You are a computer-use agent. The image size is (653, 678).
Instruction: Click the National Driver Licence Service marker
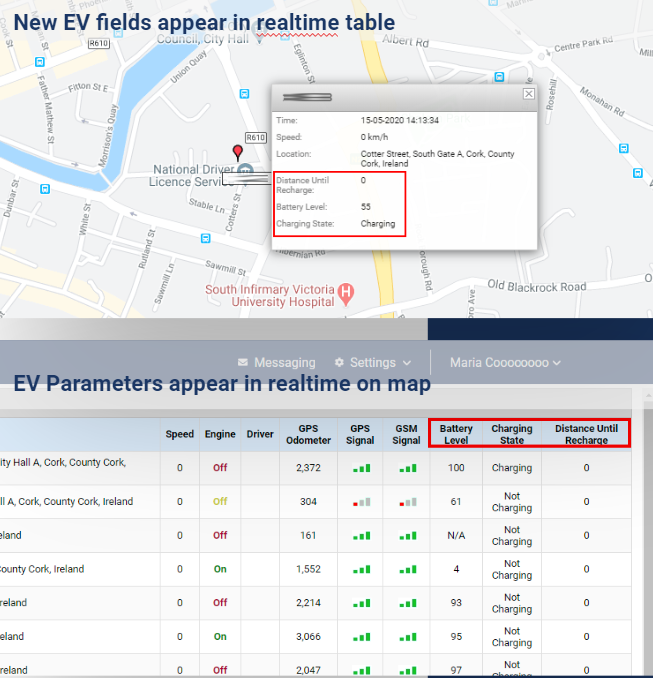246,170
